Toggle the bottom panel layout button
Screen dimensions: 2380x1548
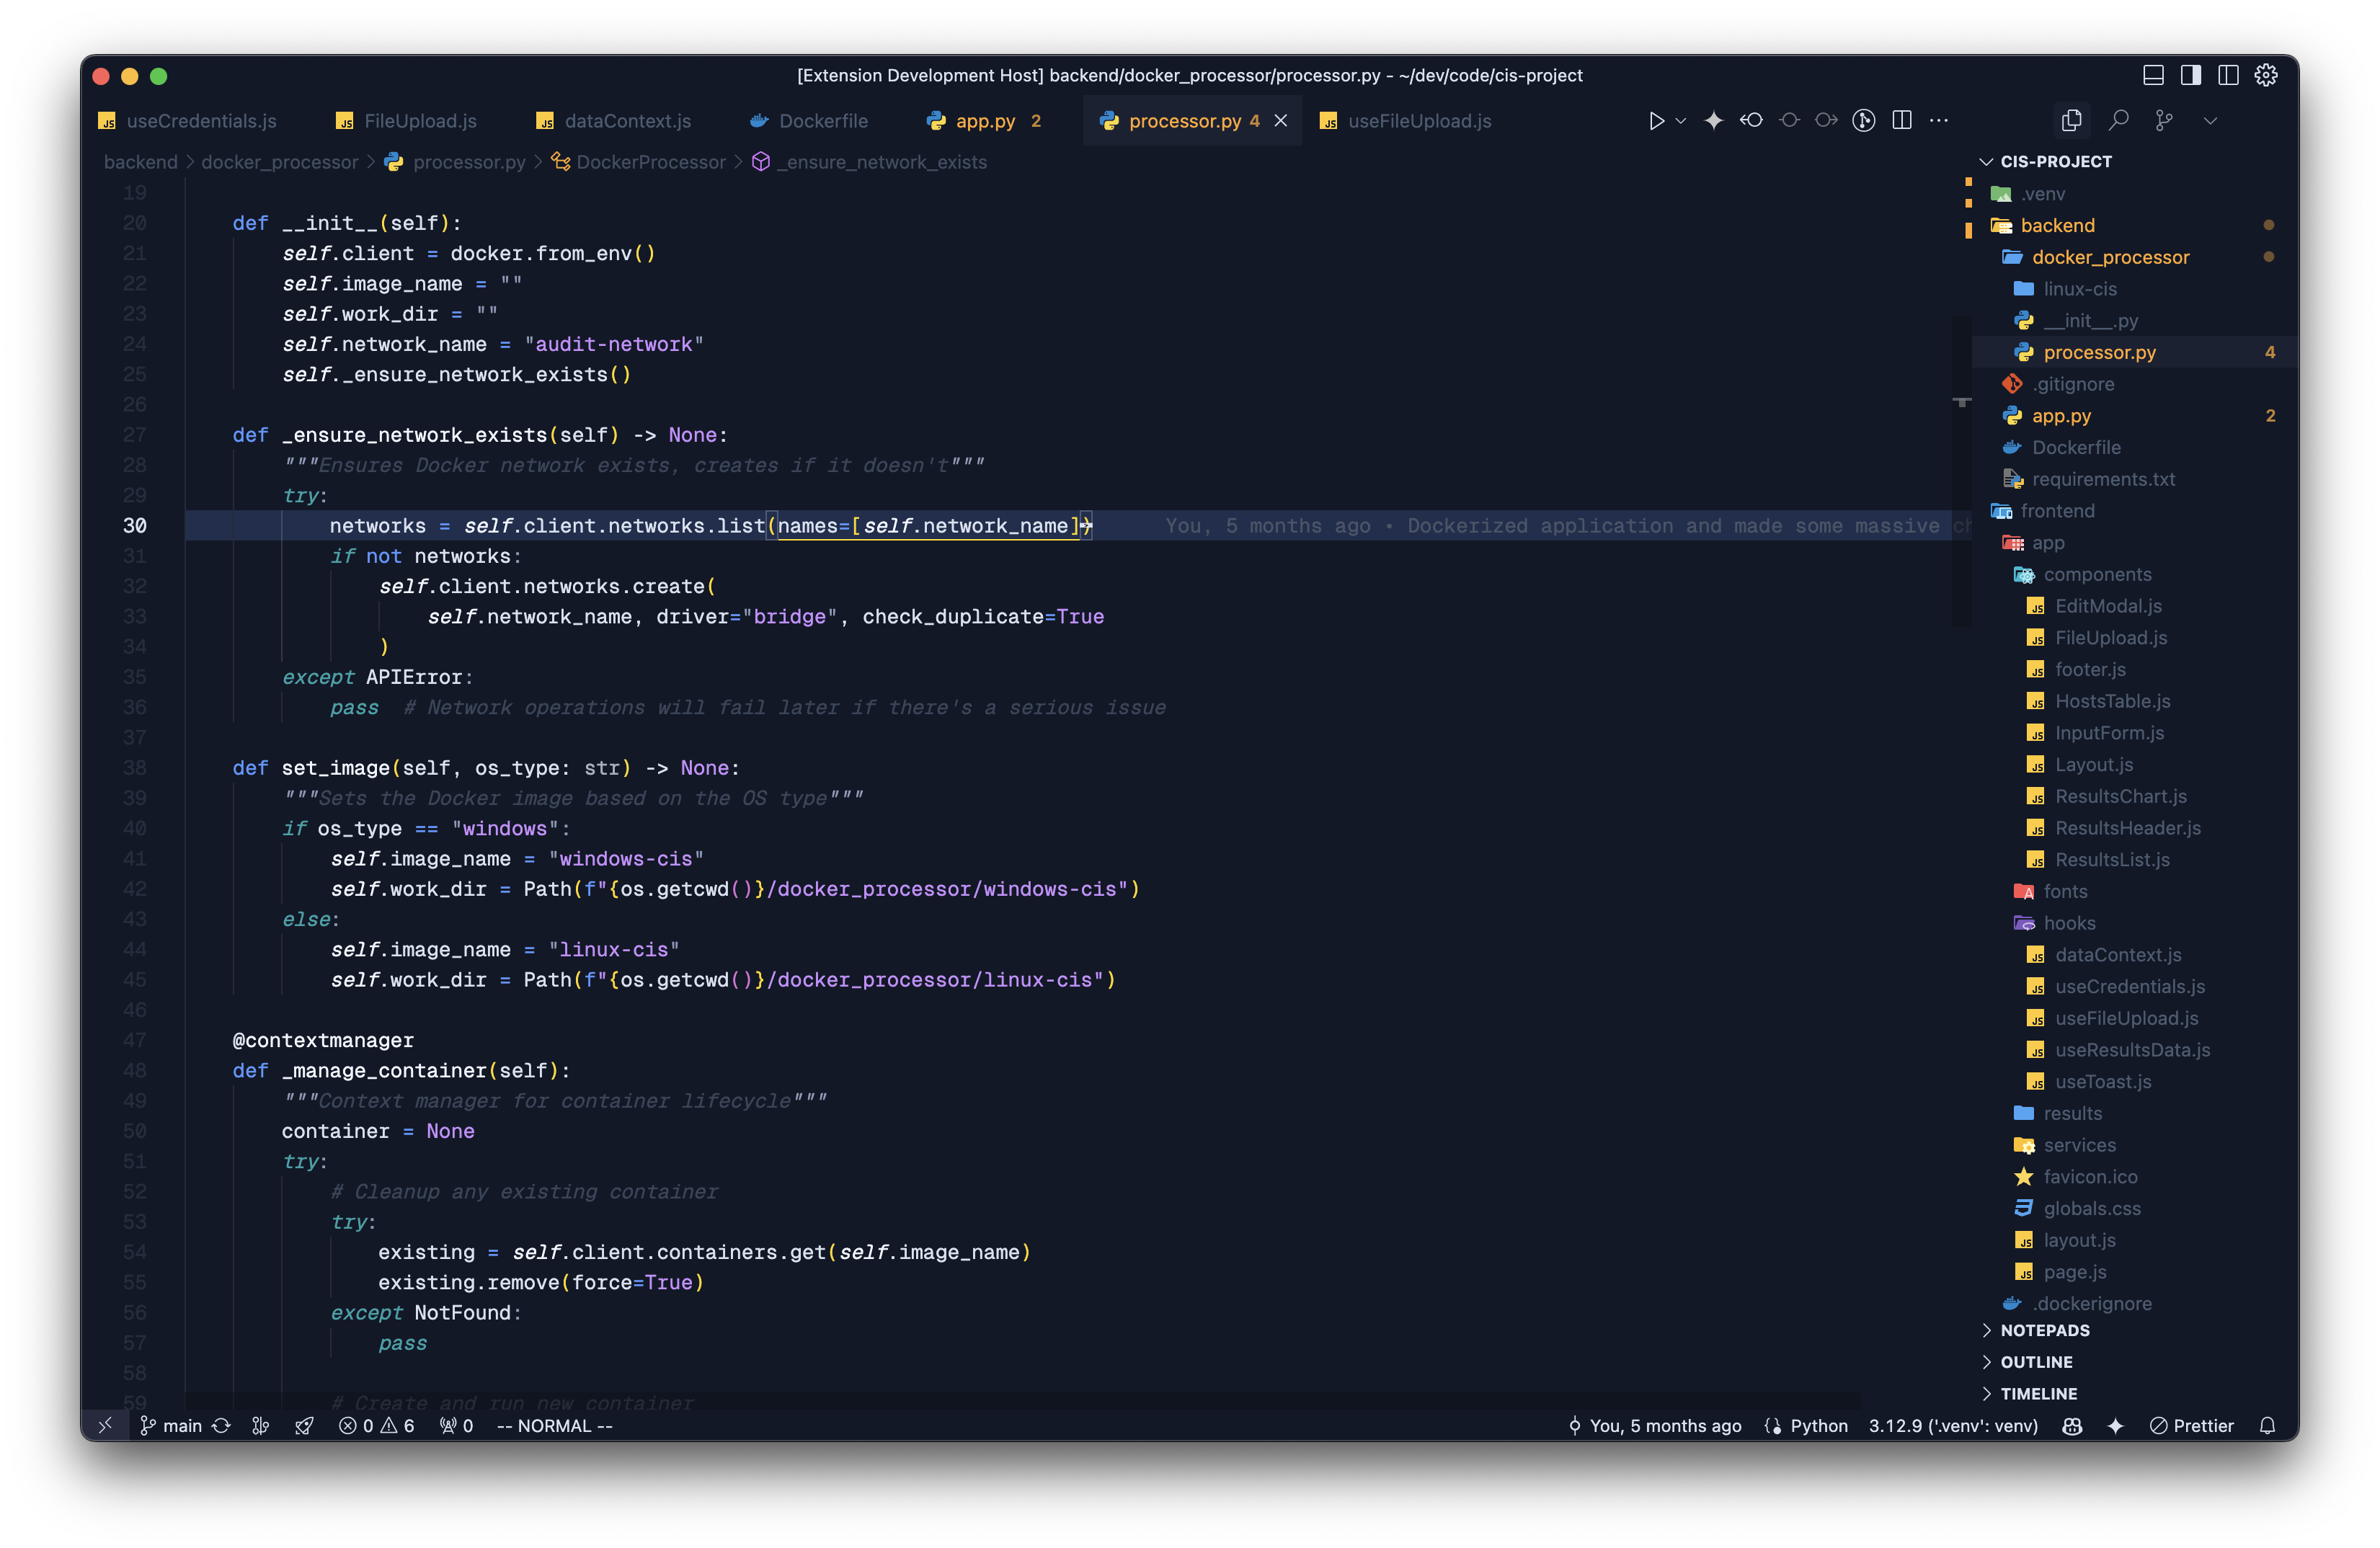2153,75
